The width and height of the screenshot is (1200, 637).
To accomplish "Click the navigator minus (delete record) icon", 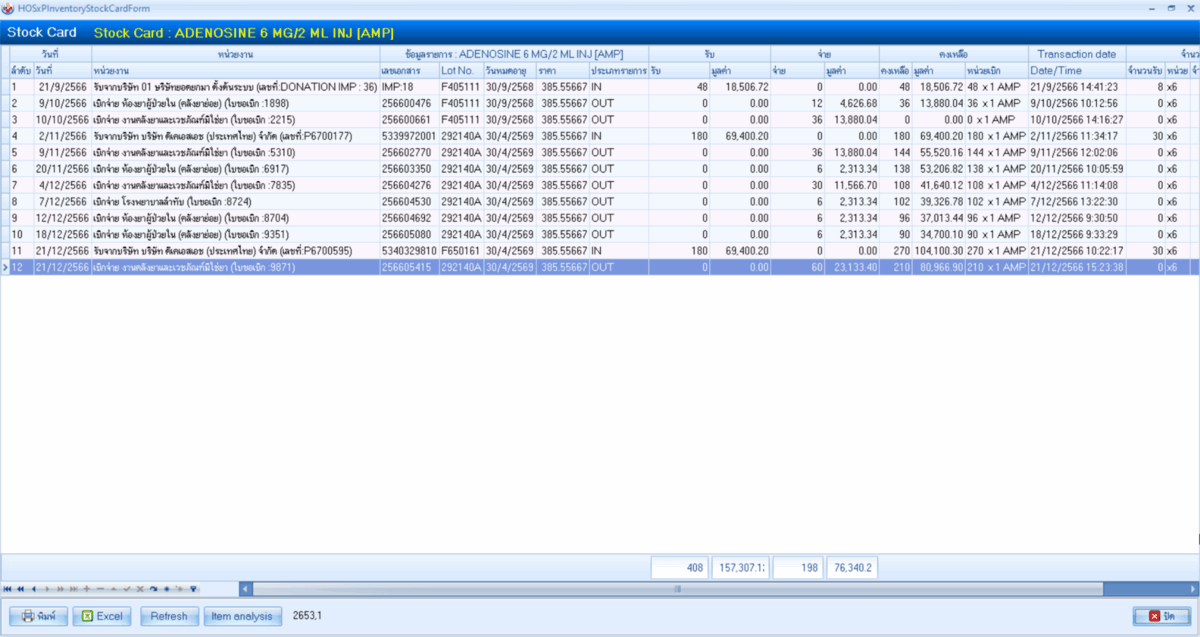I will 100,589.
